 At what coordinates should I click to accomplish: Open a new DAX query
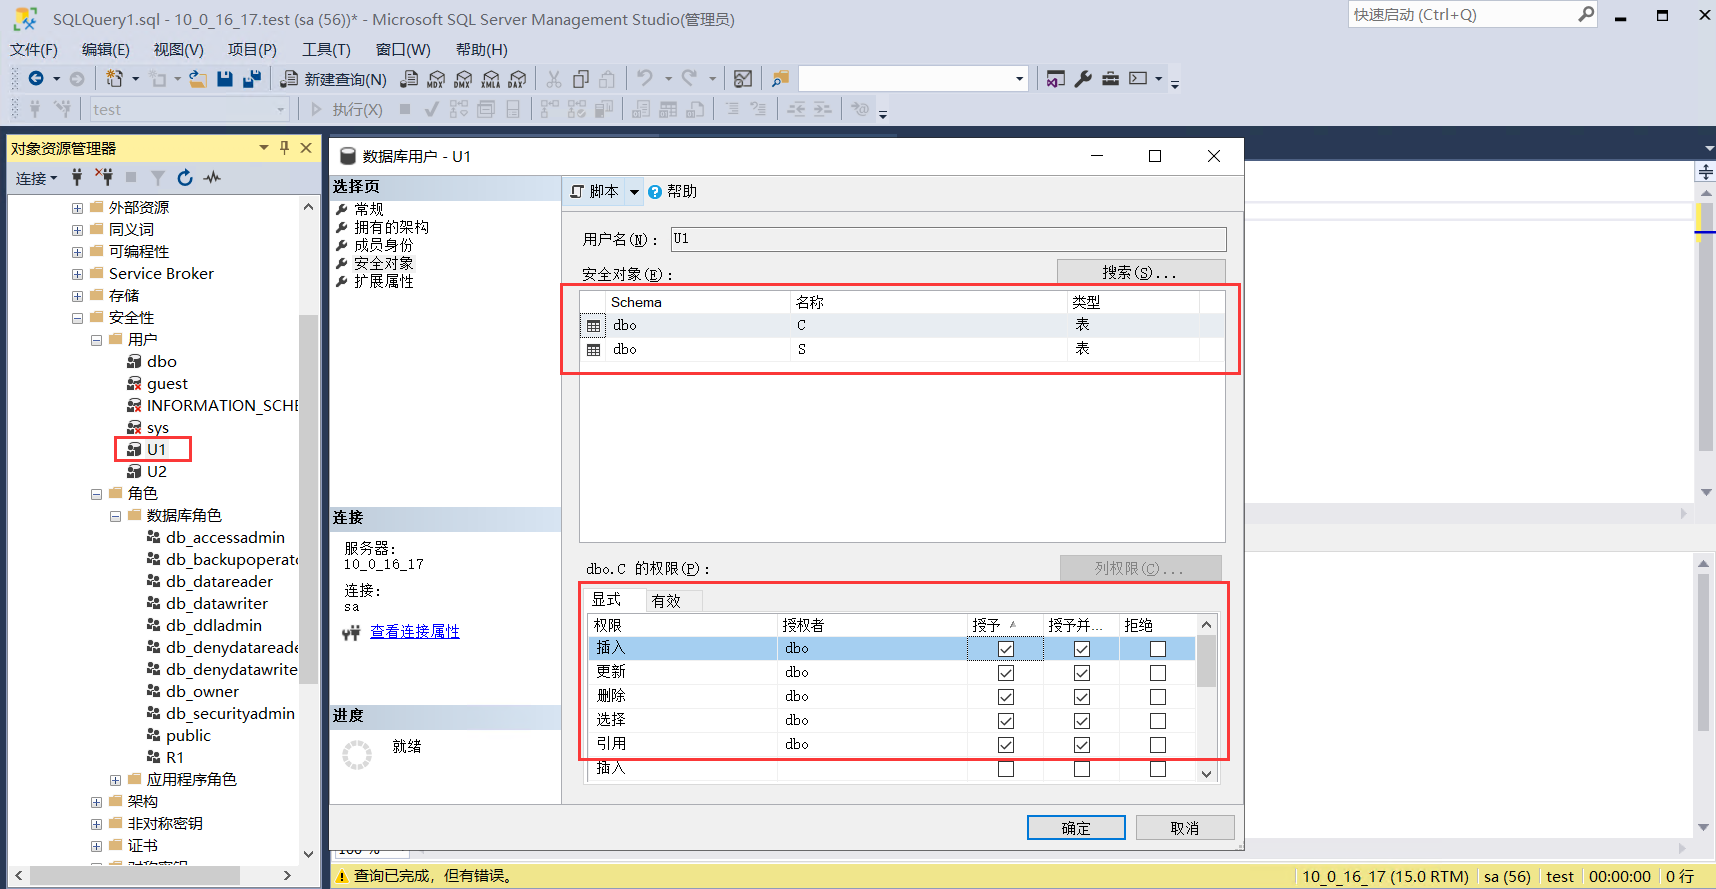(517, 79)
